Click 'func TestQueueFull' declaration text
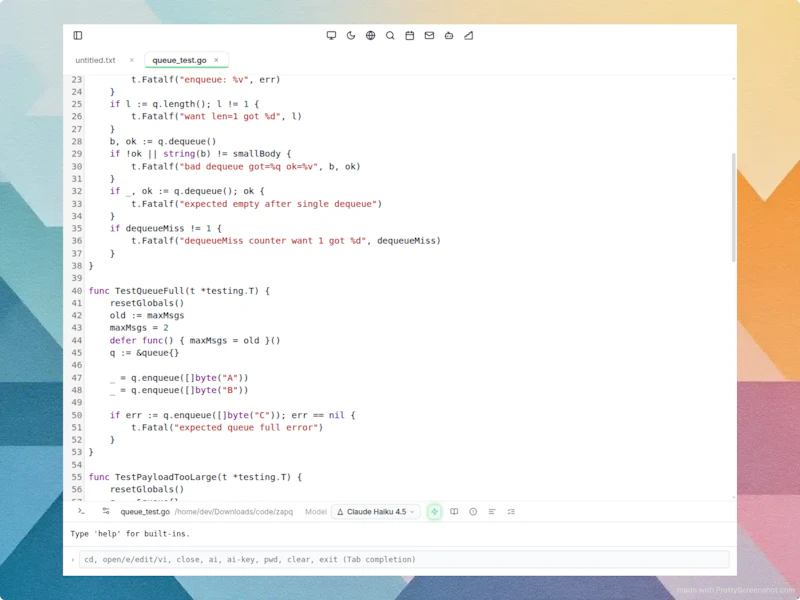The height and width of the screenshot is (600, 800). (x=179, y=291)
